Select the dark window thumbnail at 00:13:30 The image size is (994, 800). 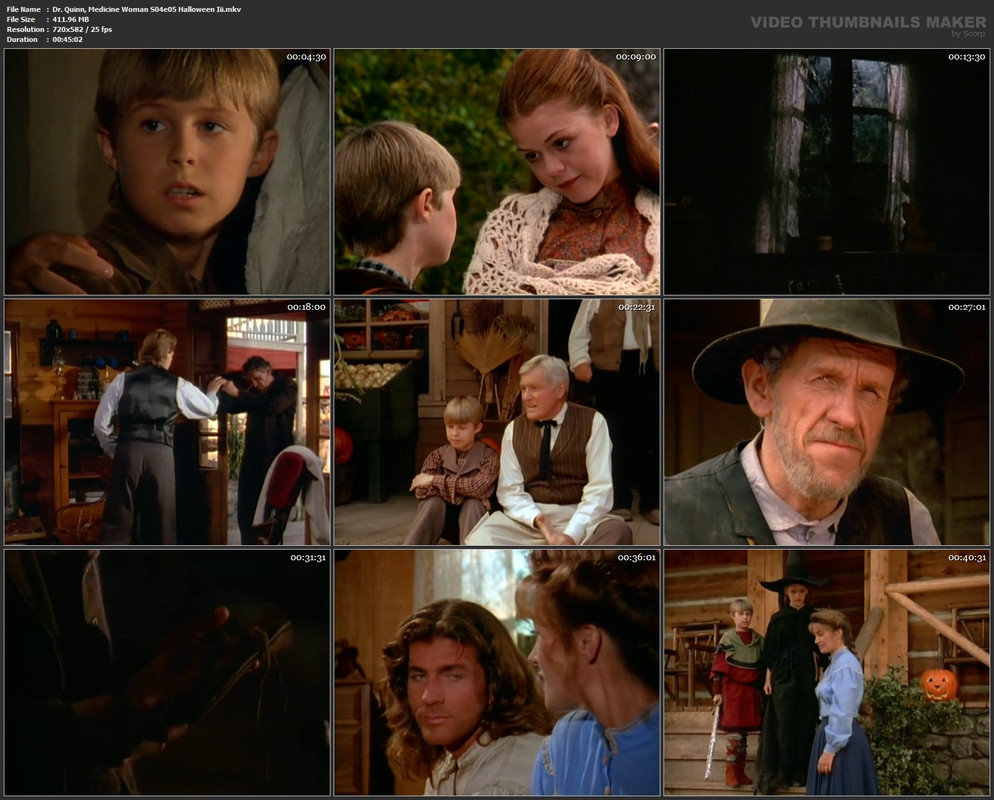pyautogui.click(x=827, y=172)
